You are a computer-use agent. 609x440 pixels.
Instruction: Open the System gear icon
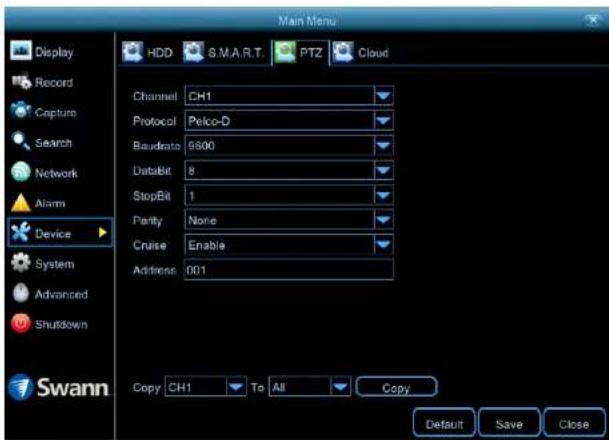coord(21,263)
